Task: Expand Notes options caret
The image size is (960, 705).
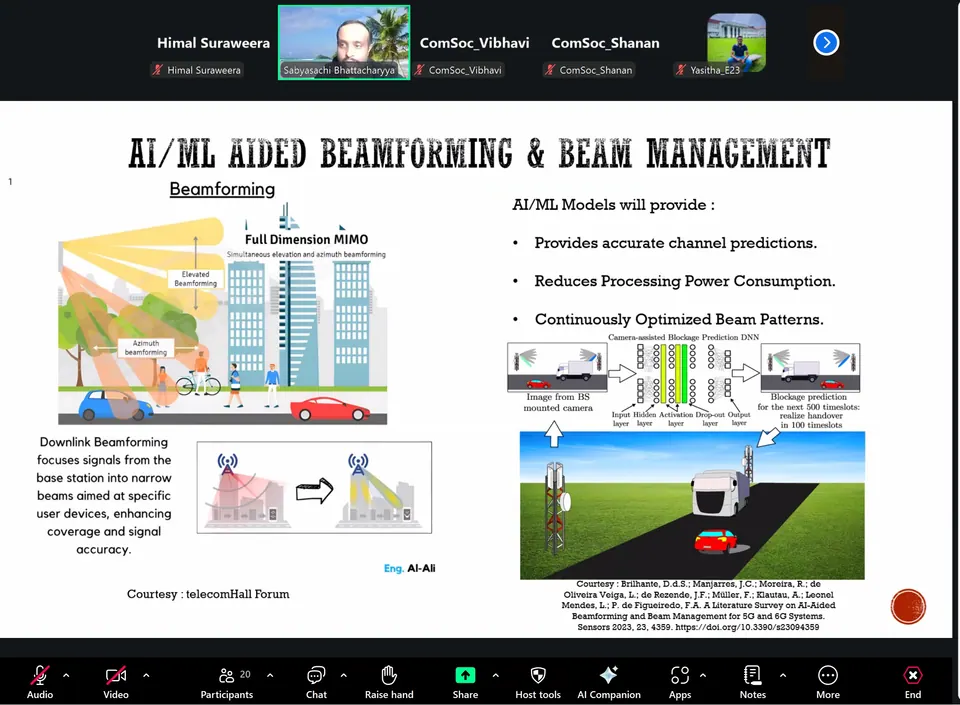Action: pyautogui.click(x=783, y=676)
